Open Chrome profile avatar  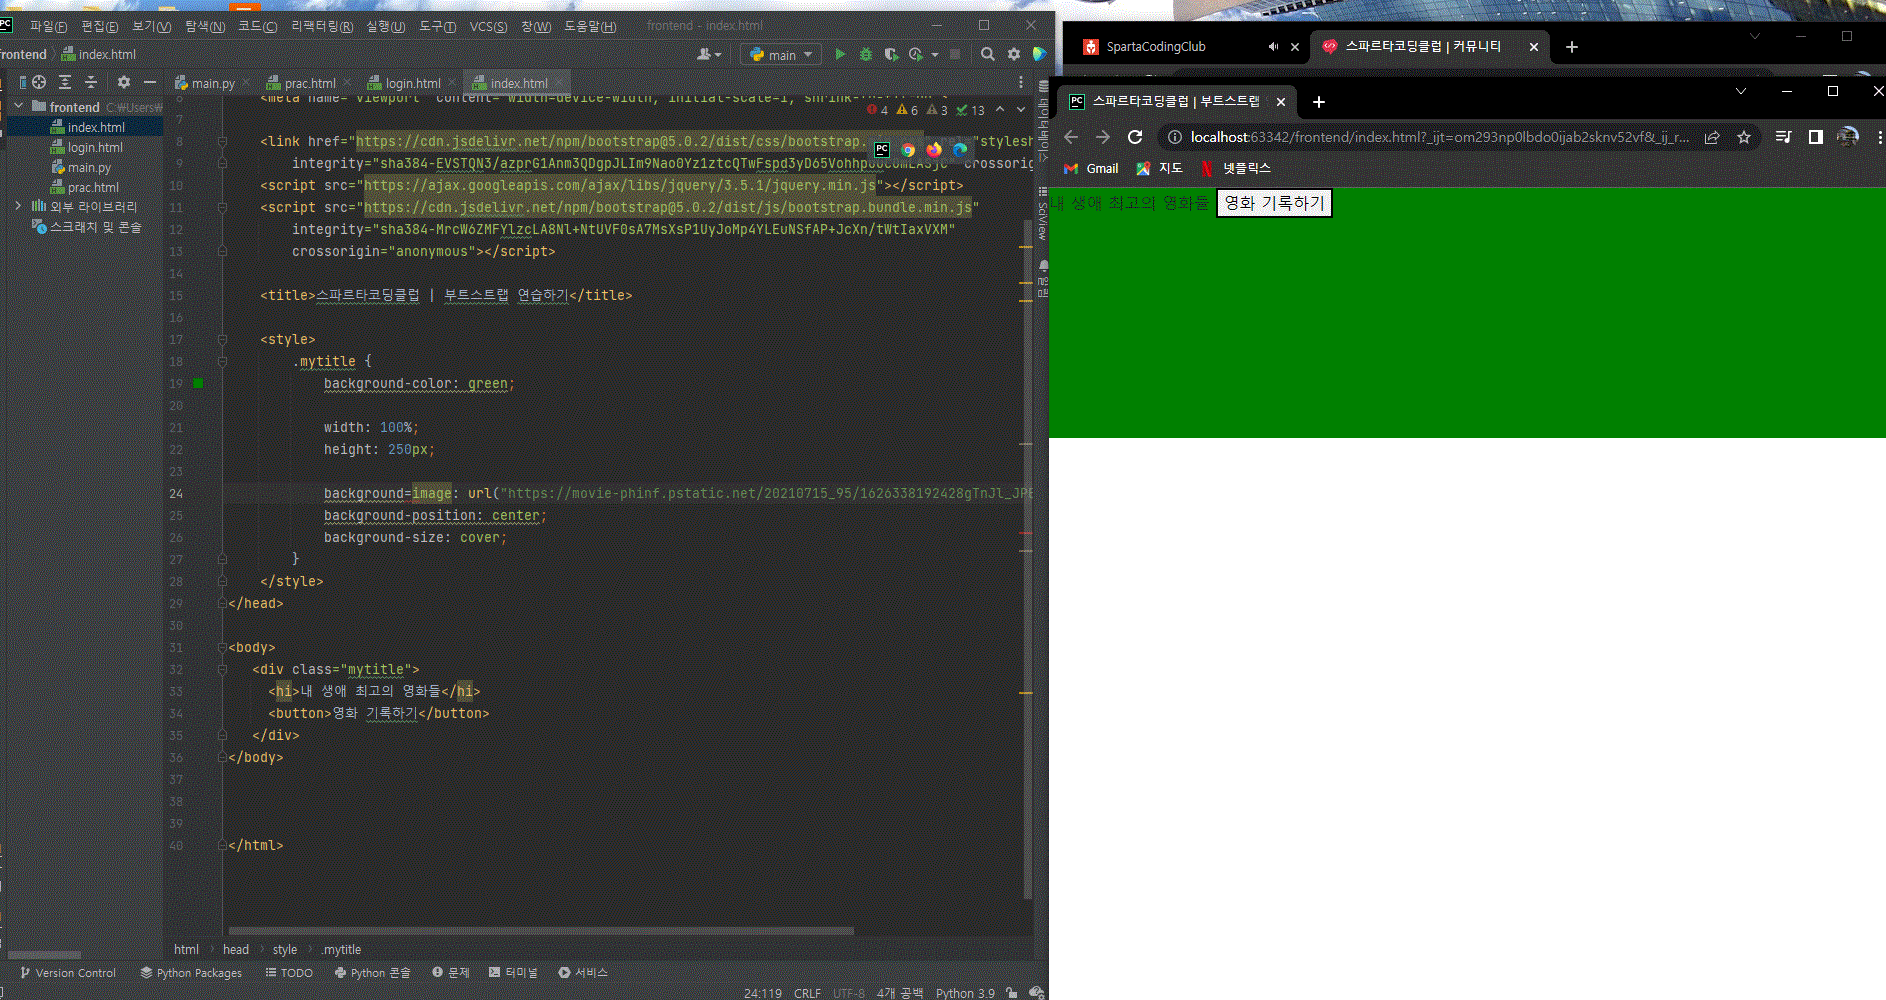[1848, 137]
